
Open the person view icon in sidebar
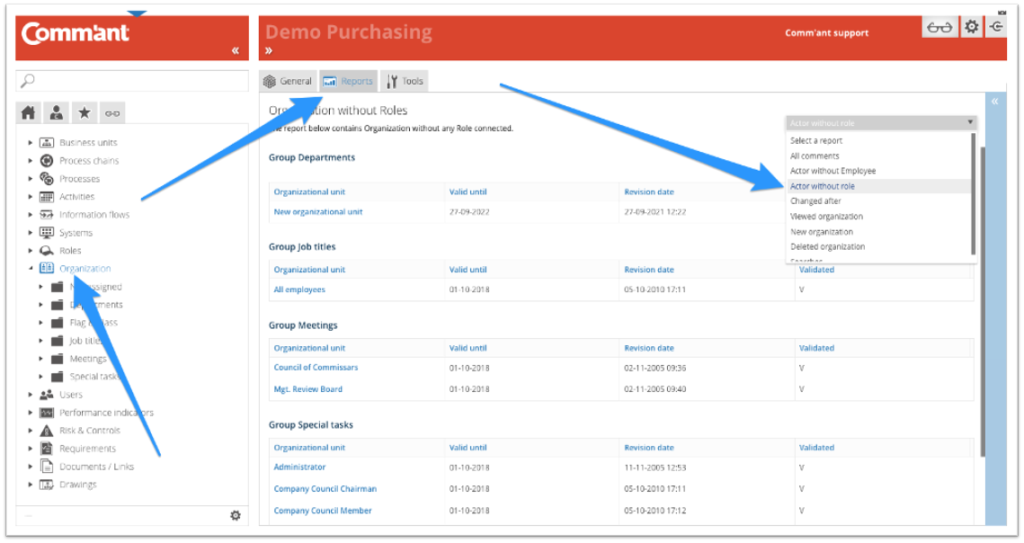[x=57, y=112]
